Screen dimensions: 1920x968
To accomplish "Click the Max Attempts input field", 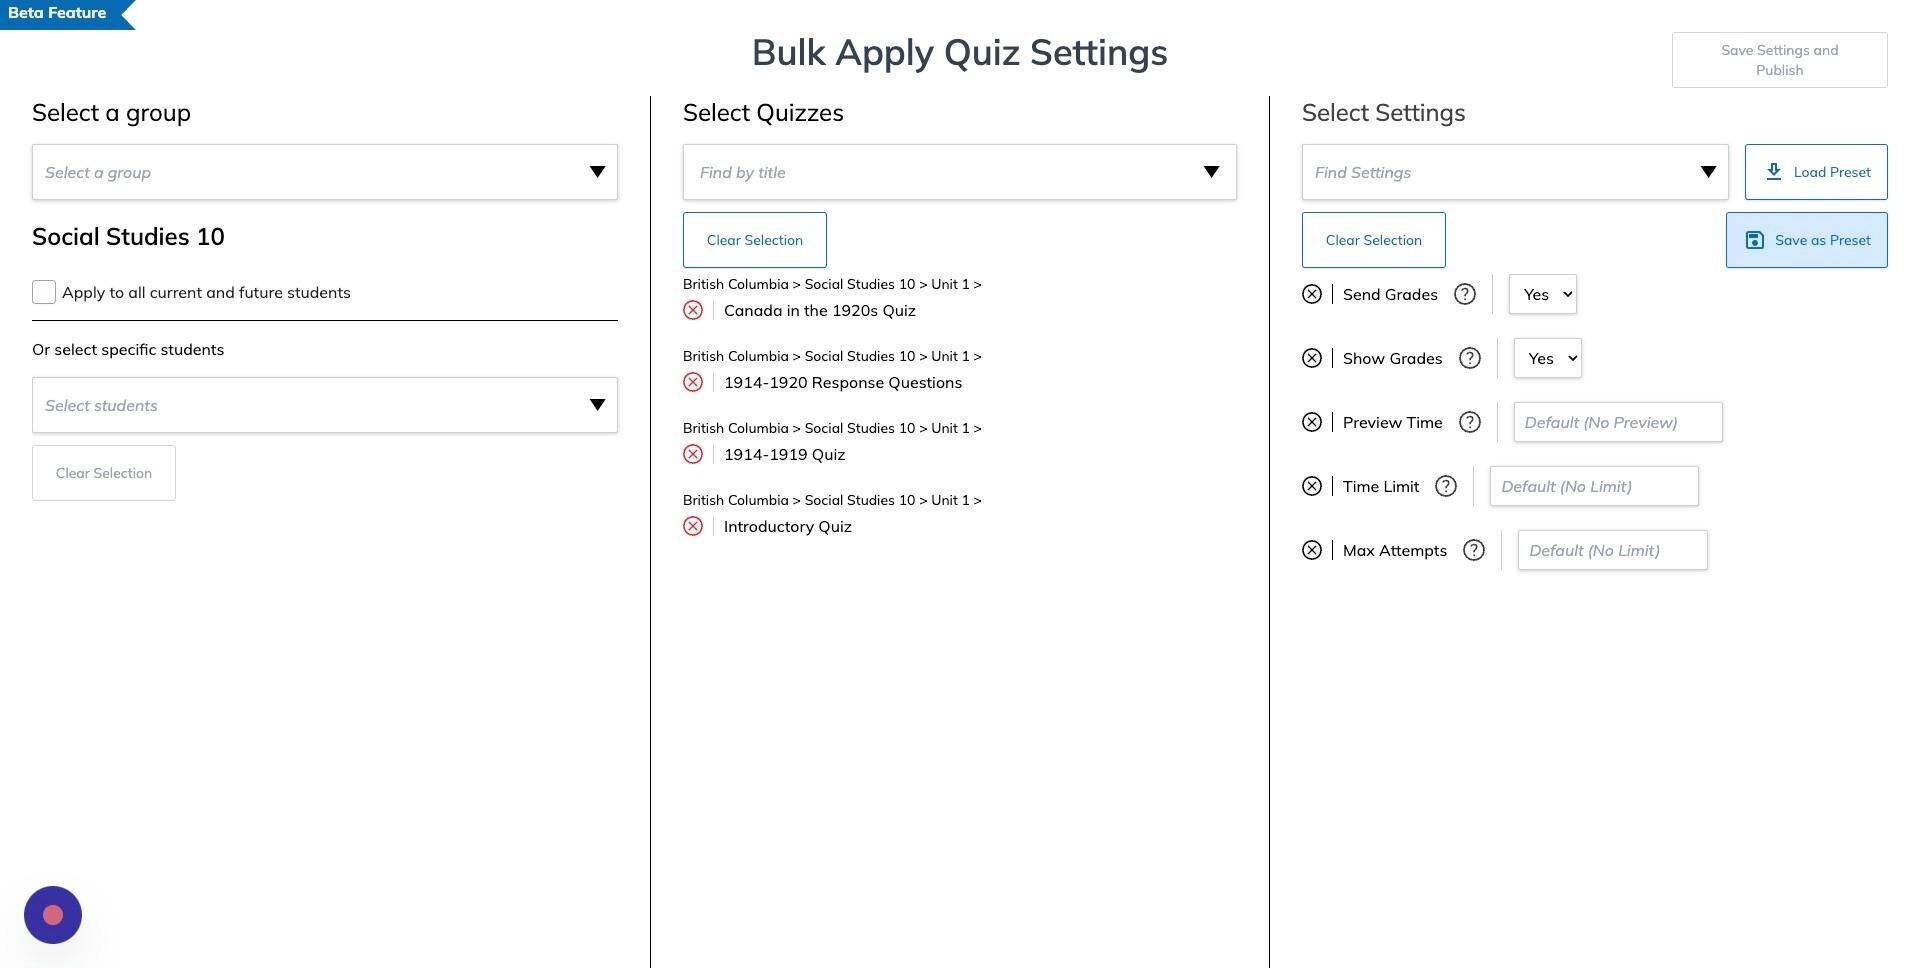I will pyautogui.click(x=1612, y=550).
